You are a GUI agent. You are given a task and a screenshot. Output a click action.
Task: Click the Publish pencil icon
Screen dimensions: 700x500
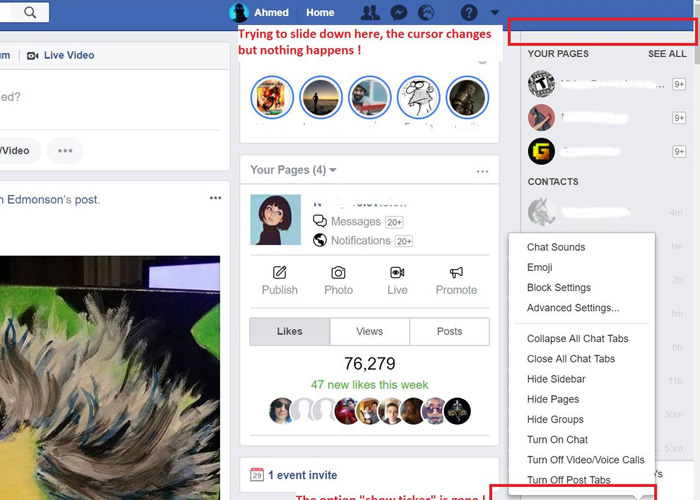279,272
